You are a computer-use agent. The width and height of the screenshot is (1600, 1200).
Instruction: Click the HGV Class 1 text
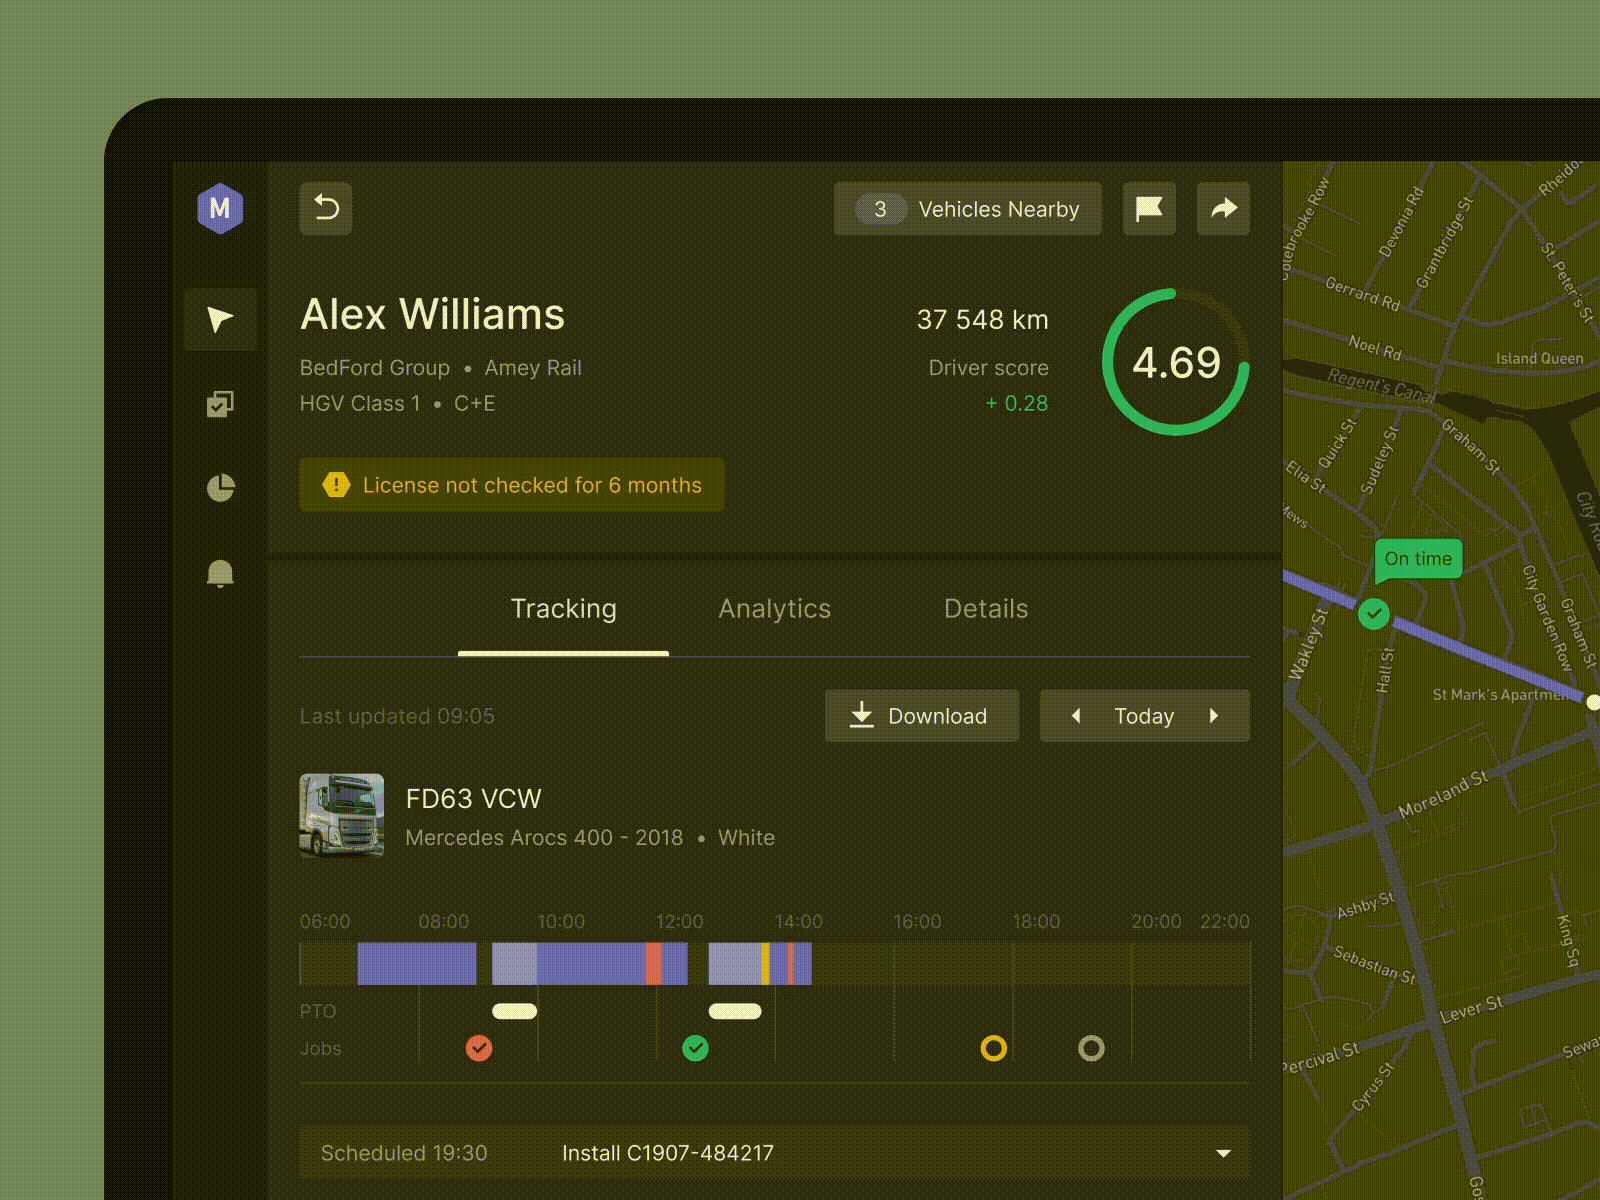360,403
